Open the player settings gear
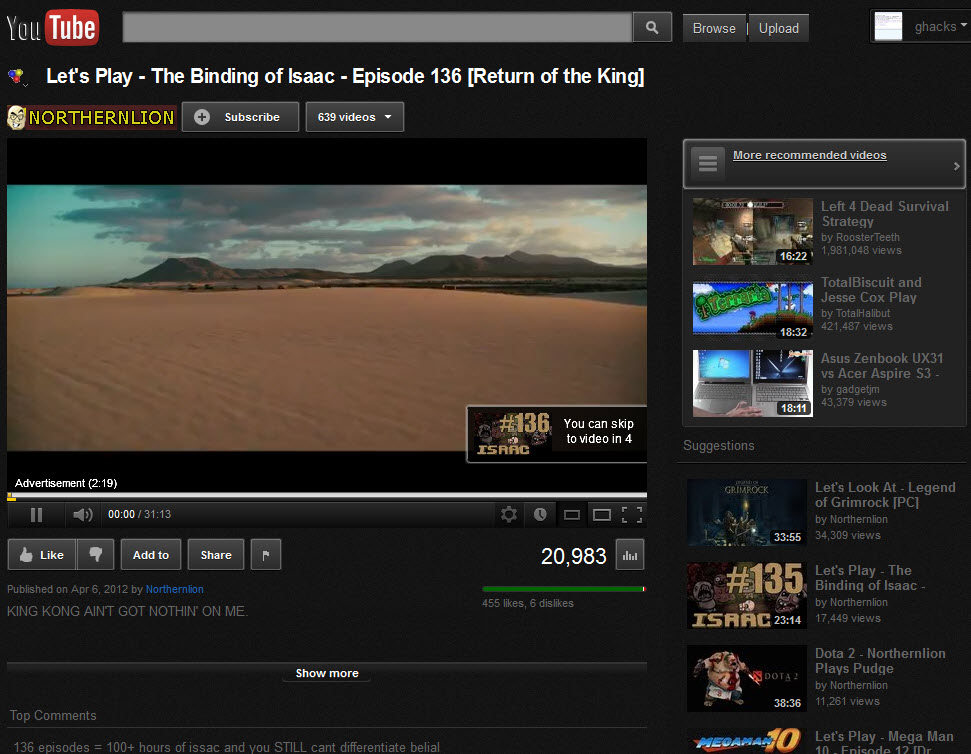This screenshot has height=754, width=971. pyautogui.click(x=509, y=514)
